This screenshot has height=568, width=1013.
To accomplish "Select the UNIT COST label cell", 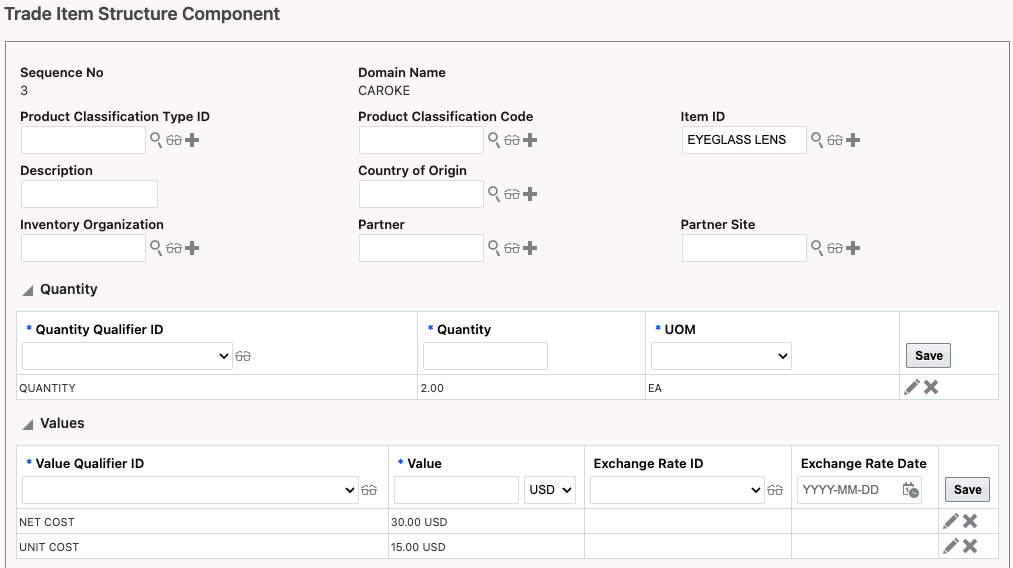I will (202, 547).
